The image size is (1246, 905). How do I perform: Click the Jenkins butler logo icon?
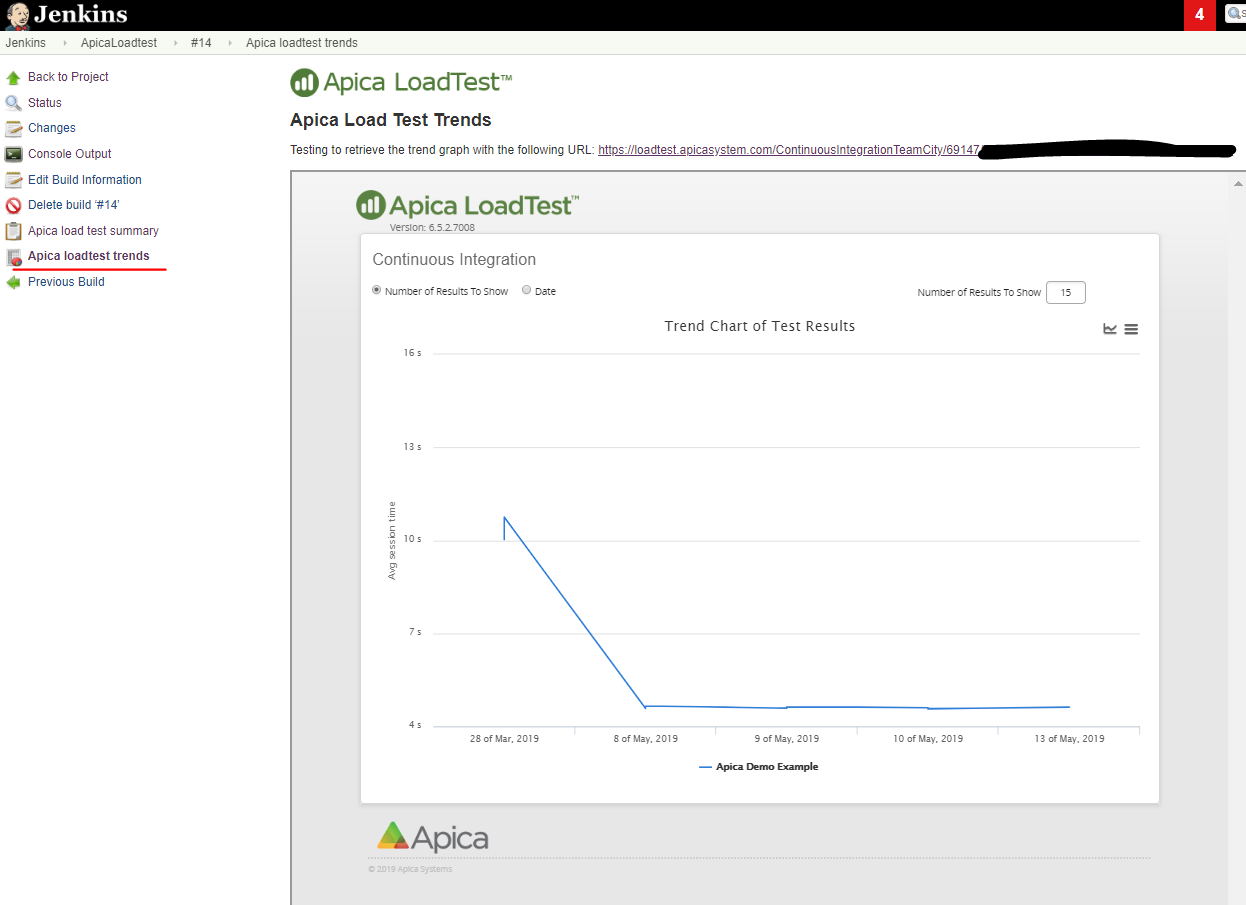pyautogui.click(x=17, y=15)
